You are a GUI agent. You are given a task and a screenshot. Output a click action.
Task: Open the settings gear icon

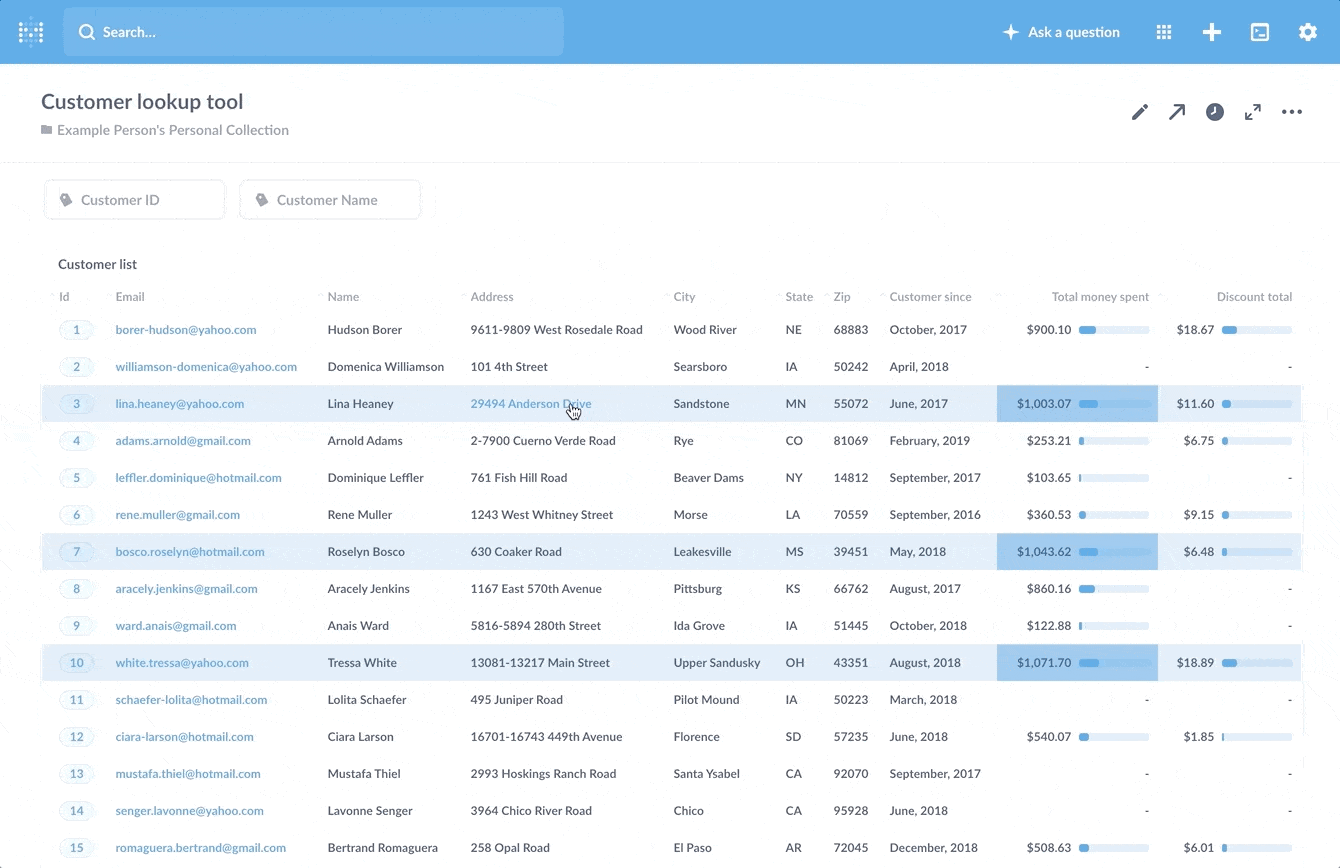coord(1308,32)
